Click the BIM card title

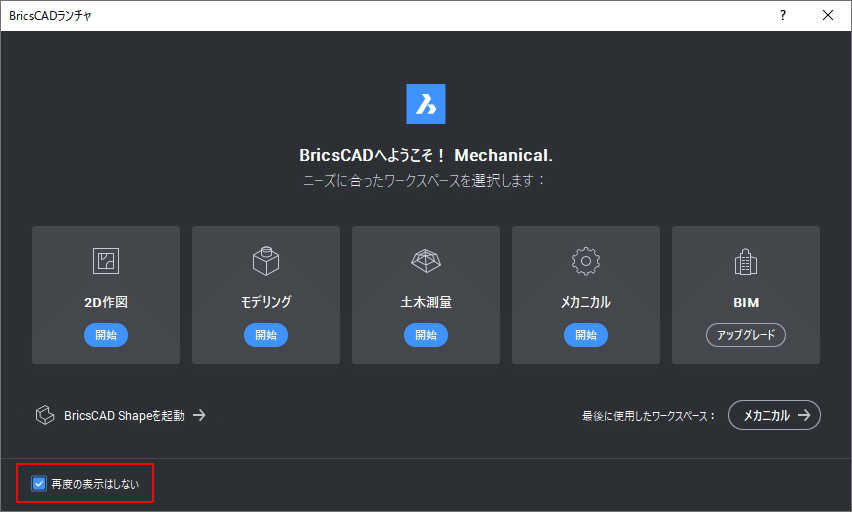(x=746, y=302)
